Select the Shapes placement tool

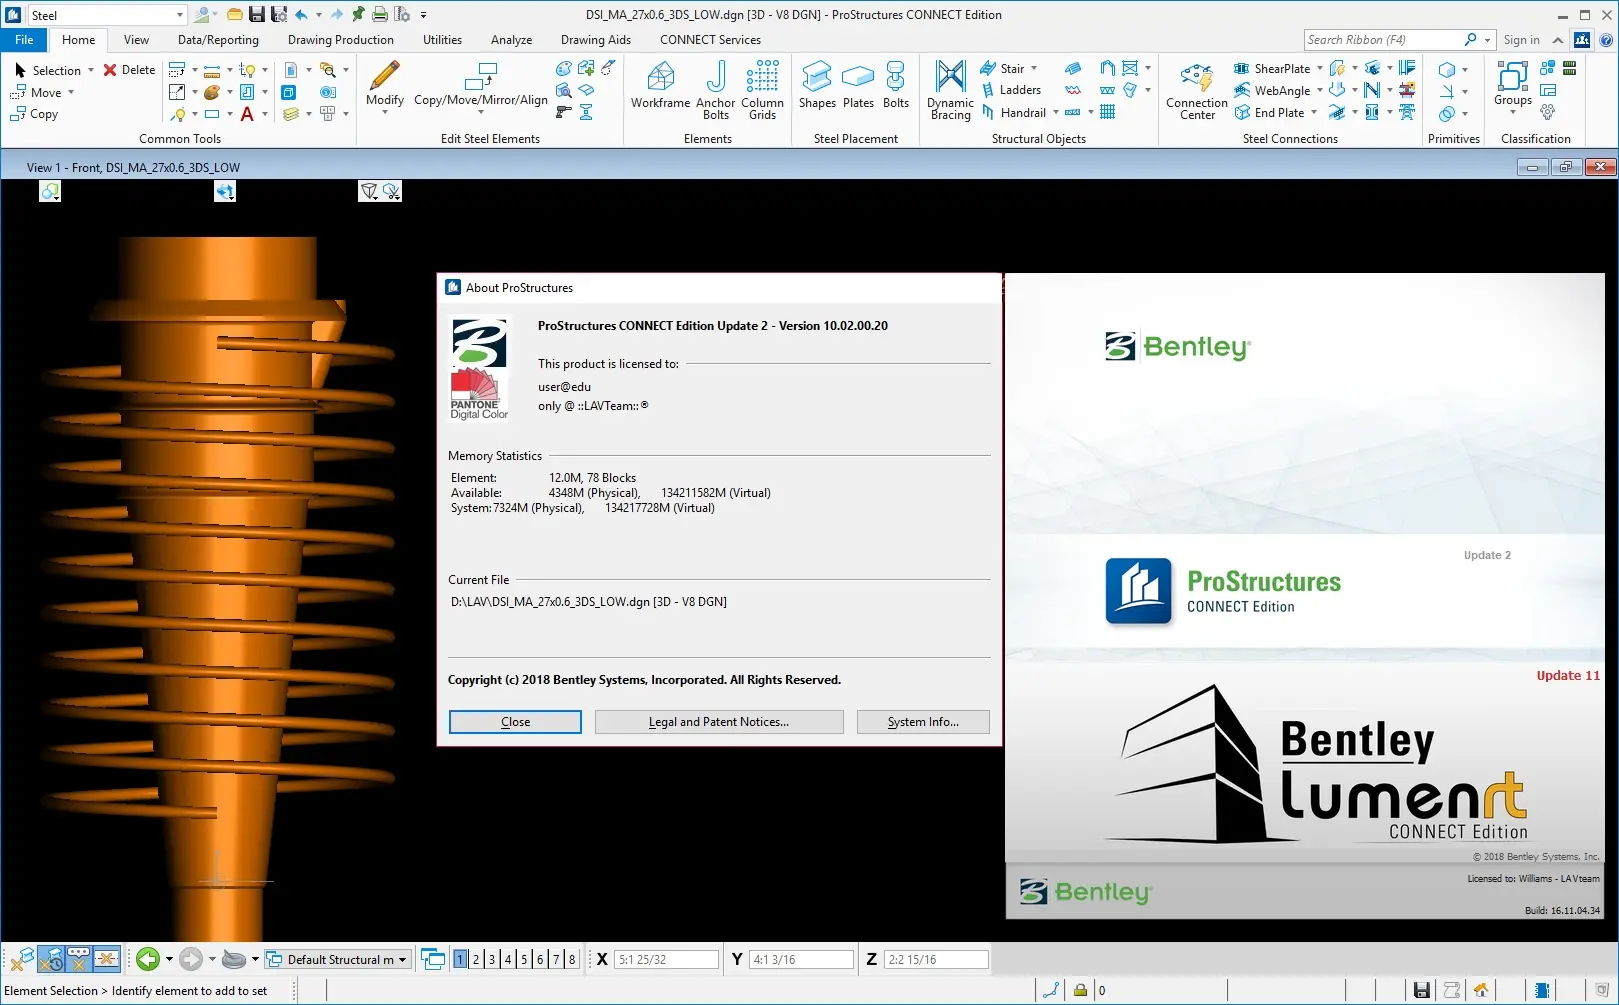[x=817, y=84]
